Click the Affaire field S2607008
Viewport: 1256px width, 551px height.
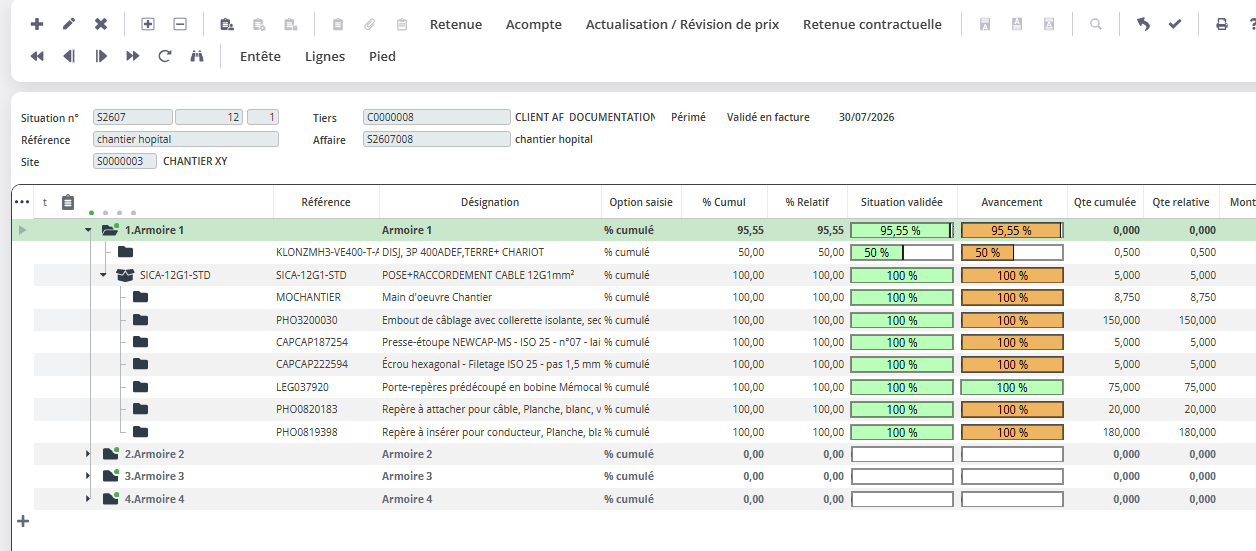[437, 140]
